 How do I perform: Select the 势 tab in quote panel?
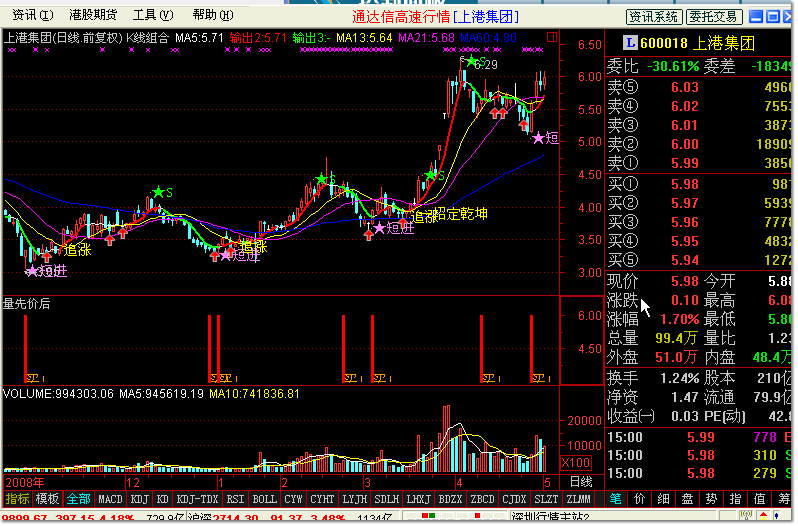[711, 499]
